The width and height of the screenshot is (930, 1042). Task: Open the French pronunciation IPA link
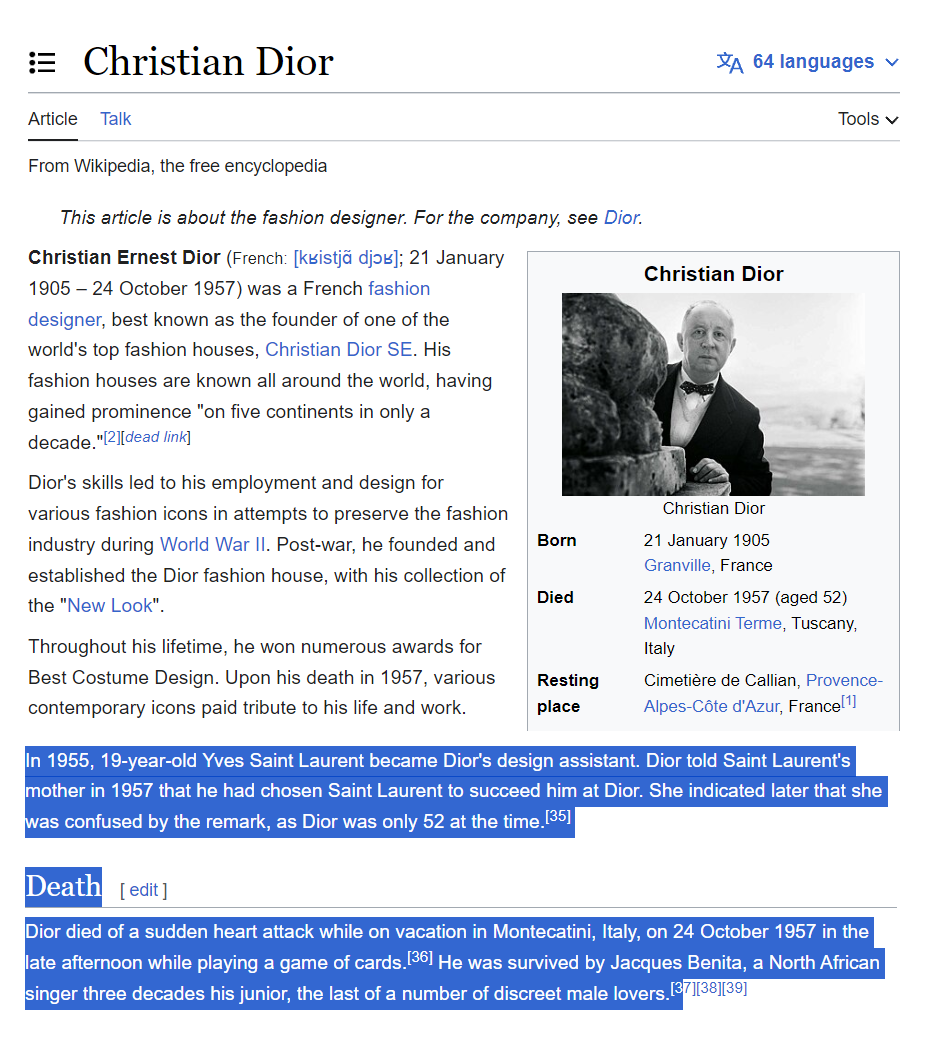tap(346, 258)
